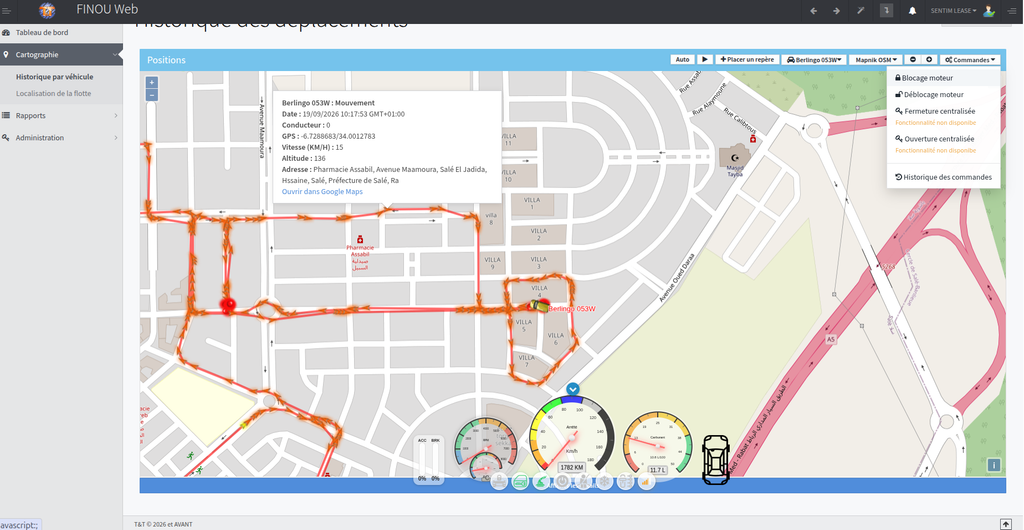Click the minus button in Positions toolbar
The width and height of the screenshot is (1024, 530).
(913, 59)
